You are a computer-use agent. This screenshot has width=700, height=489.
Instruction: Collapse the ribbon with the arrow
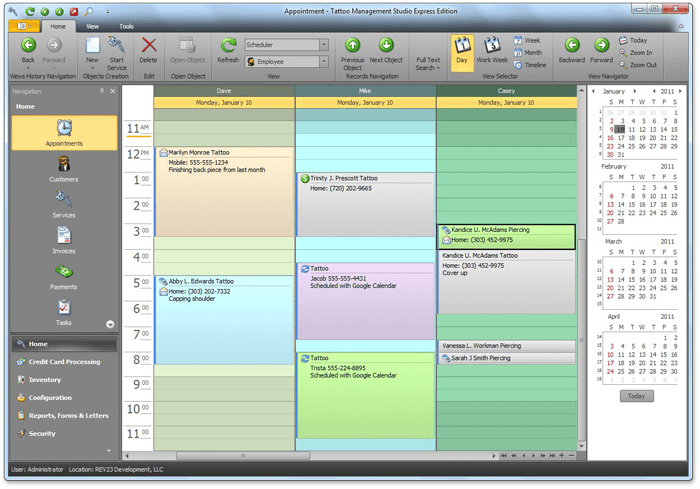click(681, 26)
